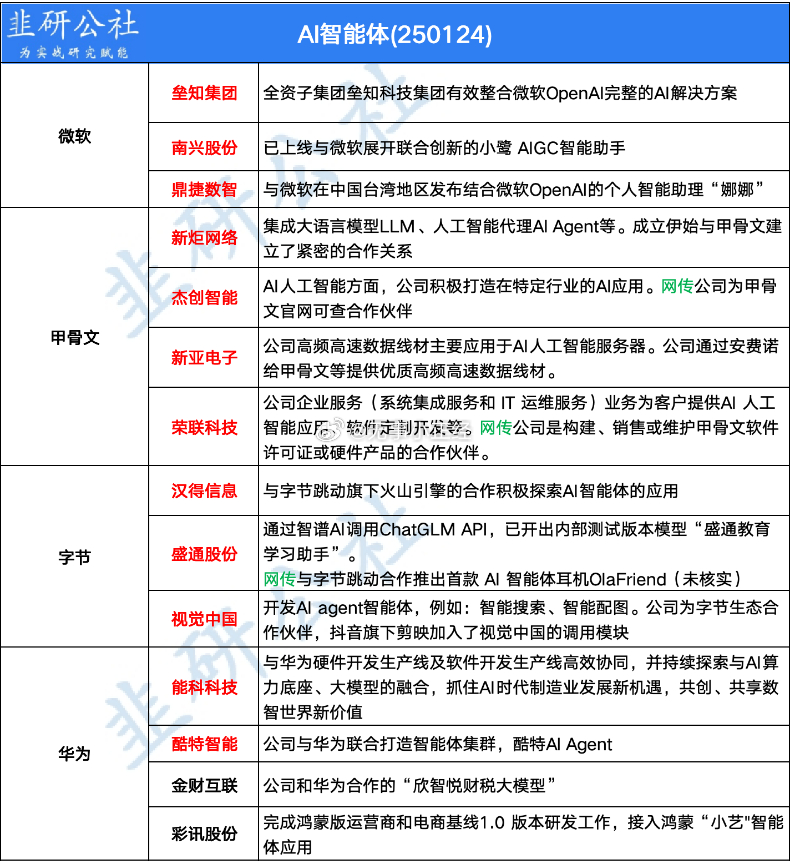Click the green 网传 in 杰创智能 row

point(677,286)
